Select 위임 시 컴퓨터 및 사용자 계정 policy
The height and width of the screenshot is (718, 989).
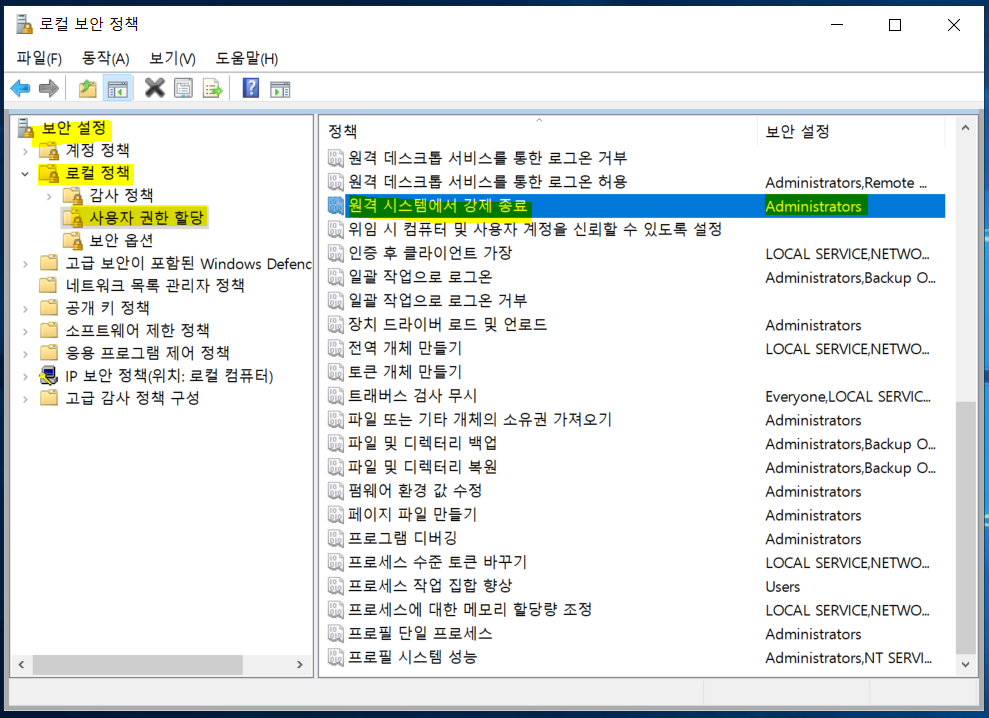point(535,229)
